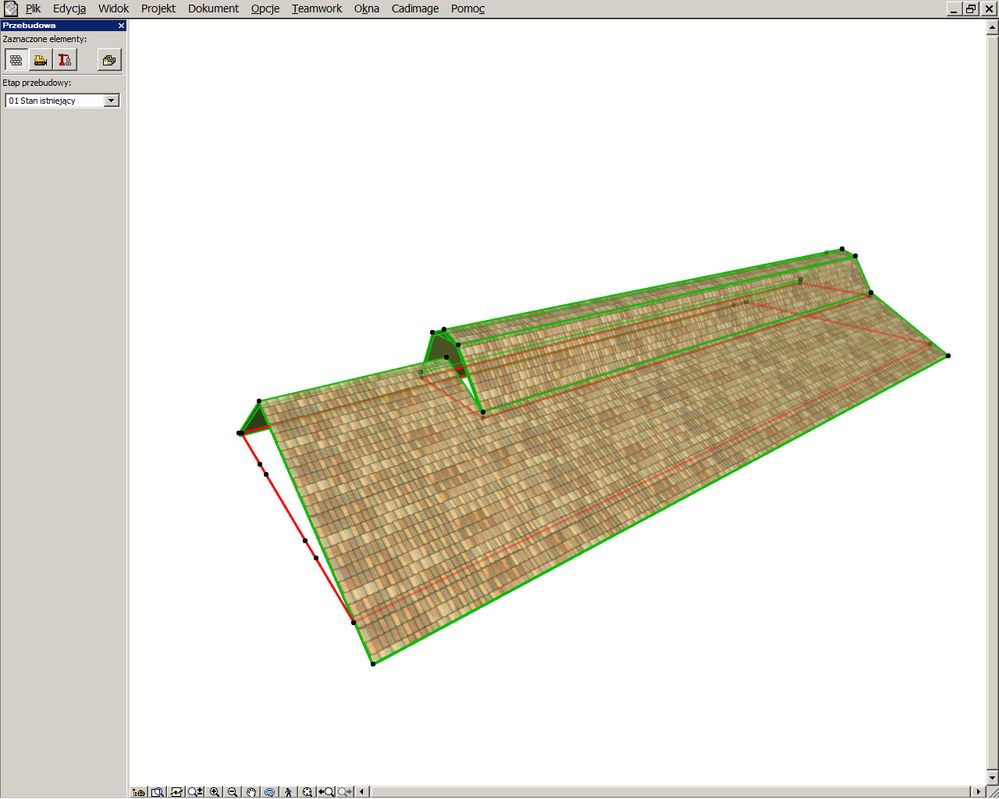This screenshot has width=999, height=799.
Task: Open the Opcje menu
Action: pyautogui.click(x=265, y=9)
